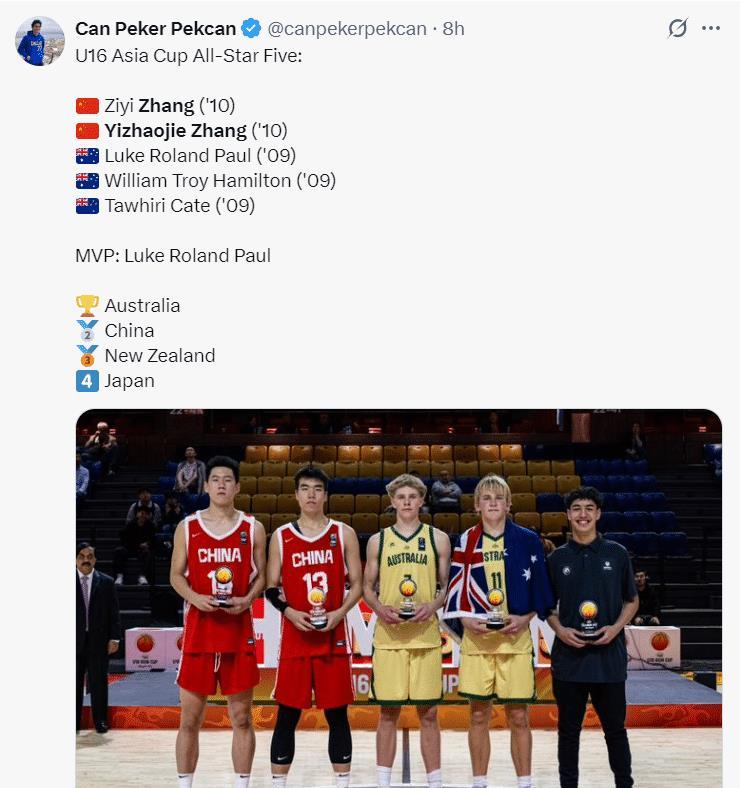Open the @canpekerpekcan handle link
This screenshot has height=788, width=740.
click(347, 29)
